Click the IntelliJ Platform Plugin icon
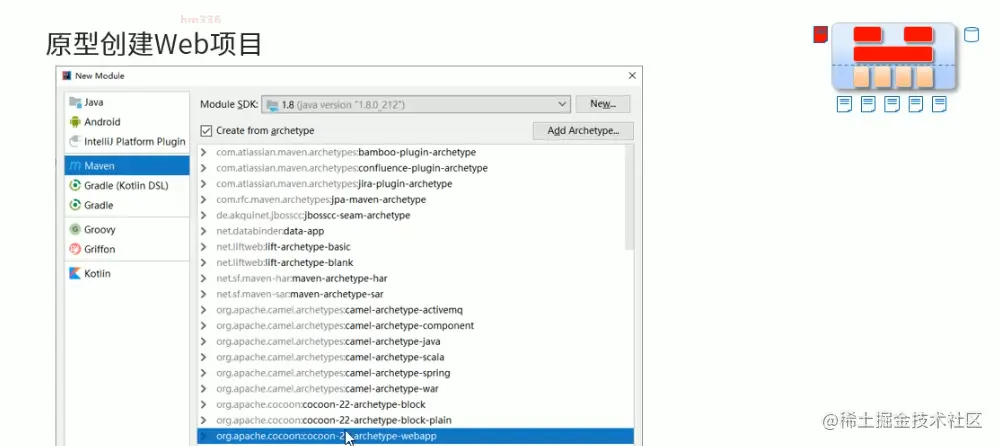This screenshot has width=998, height=446. click(75, 142)
